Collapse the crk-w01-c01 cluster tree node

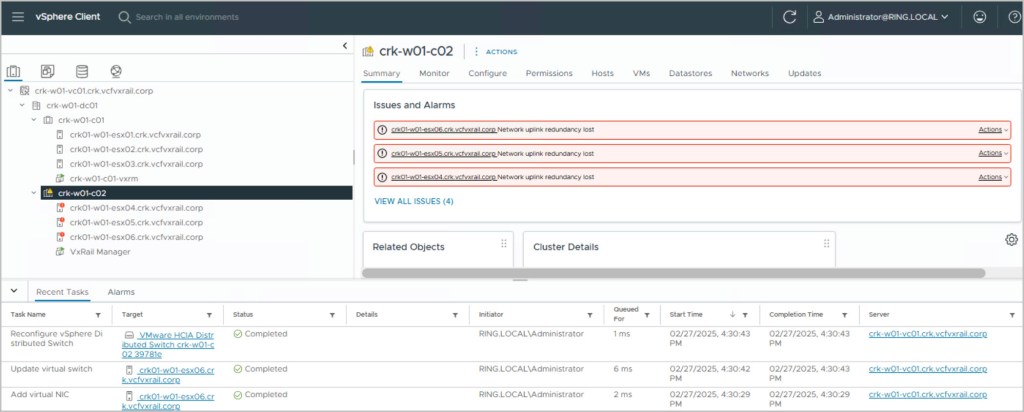pos(34,120)
